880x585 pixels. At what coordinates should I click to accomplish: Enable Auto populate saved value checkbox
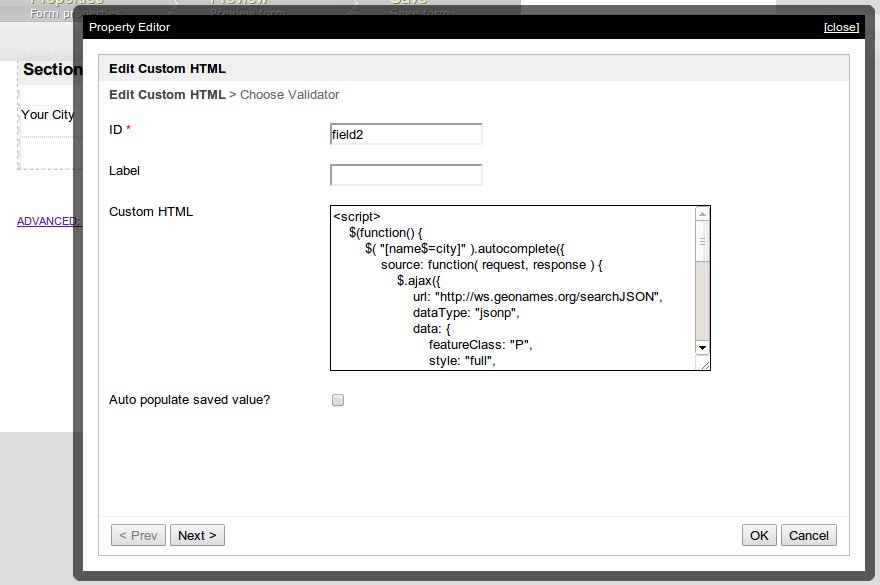(x=338, y=400)
